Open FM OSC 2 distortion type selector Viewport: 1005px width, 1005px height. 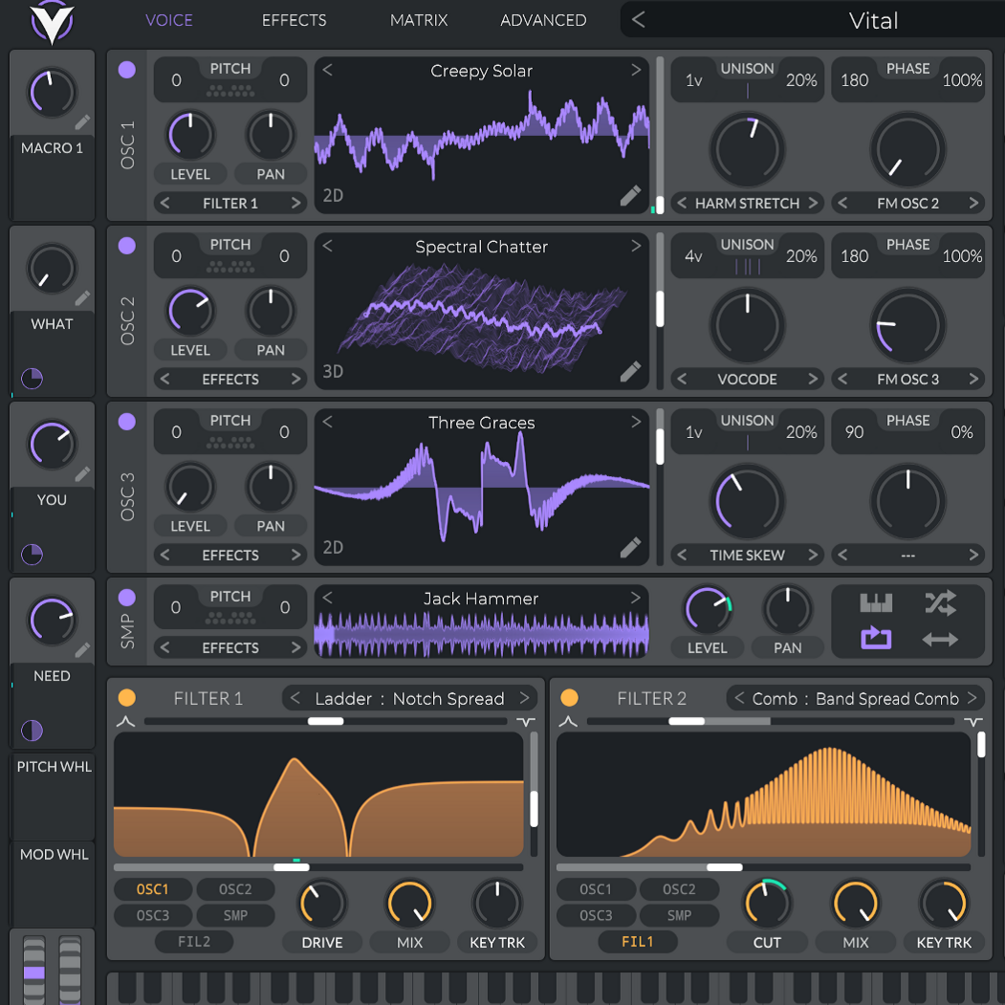click(x=908, y=203)
